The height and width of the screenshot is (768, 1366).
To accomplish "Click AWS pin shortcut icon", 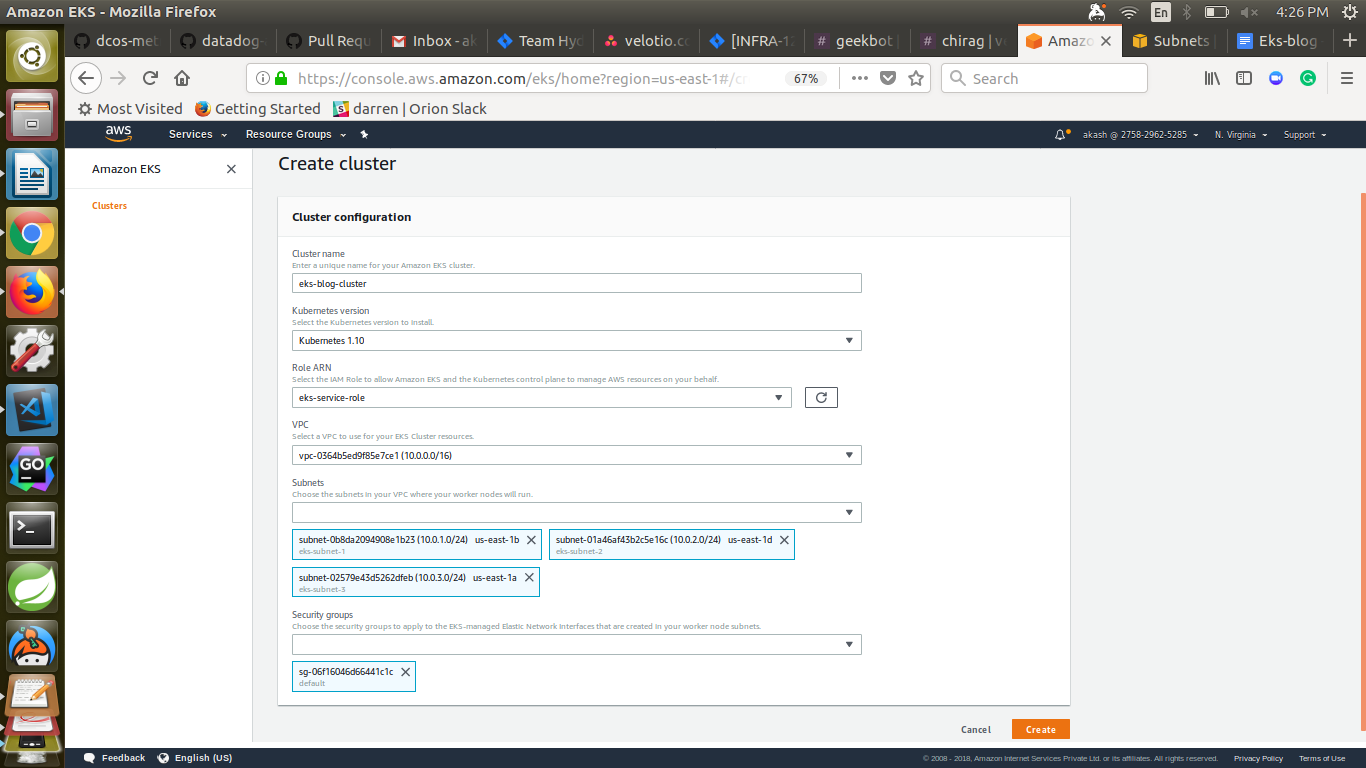I will pos(364,134).
